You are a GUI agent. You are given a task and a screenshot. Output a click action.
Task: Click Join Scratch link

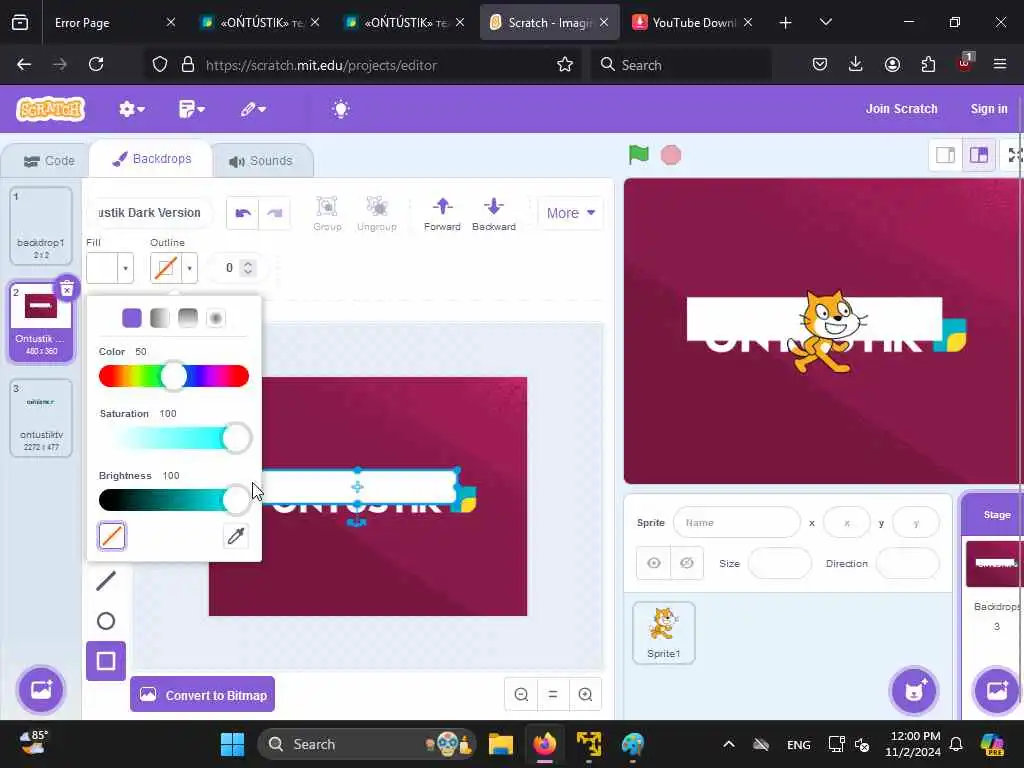pyautogui.click(x=901, y=109)
